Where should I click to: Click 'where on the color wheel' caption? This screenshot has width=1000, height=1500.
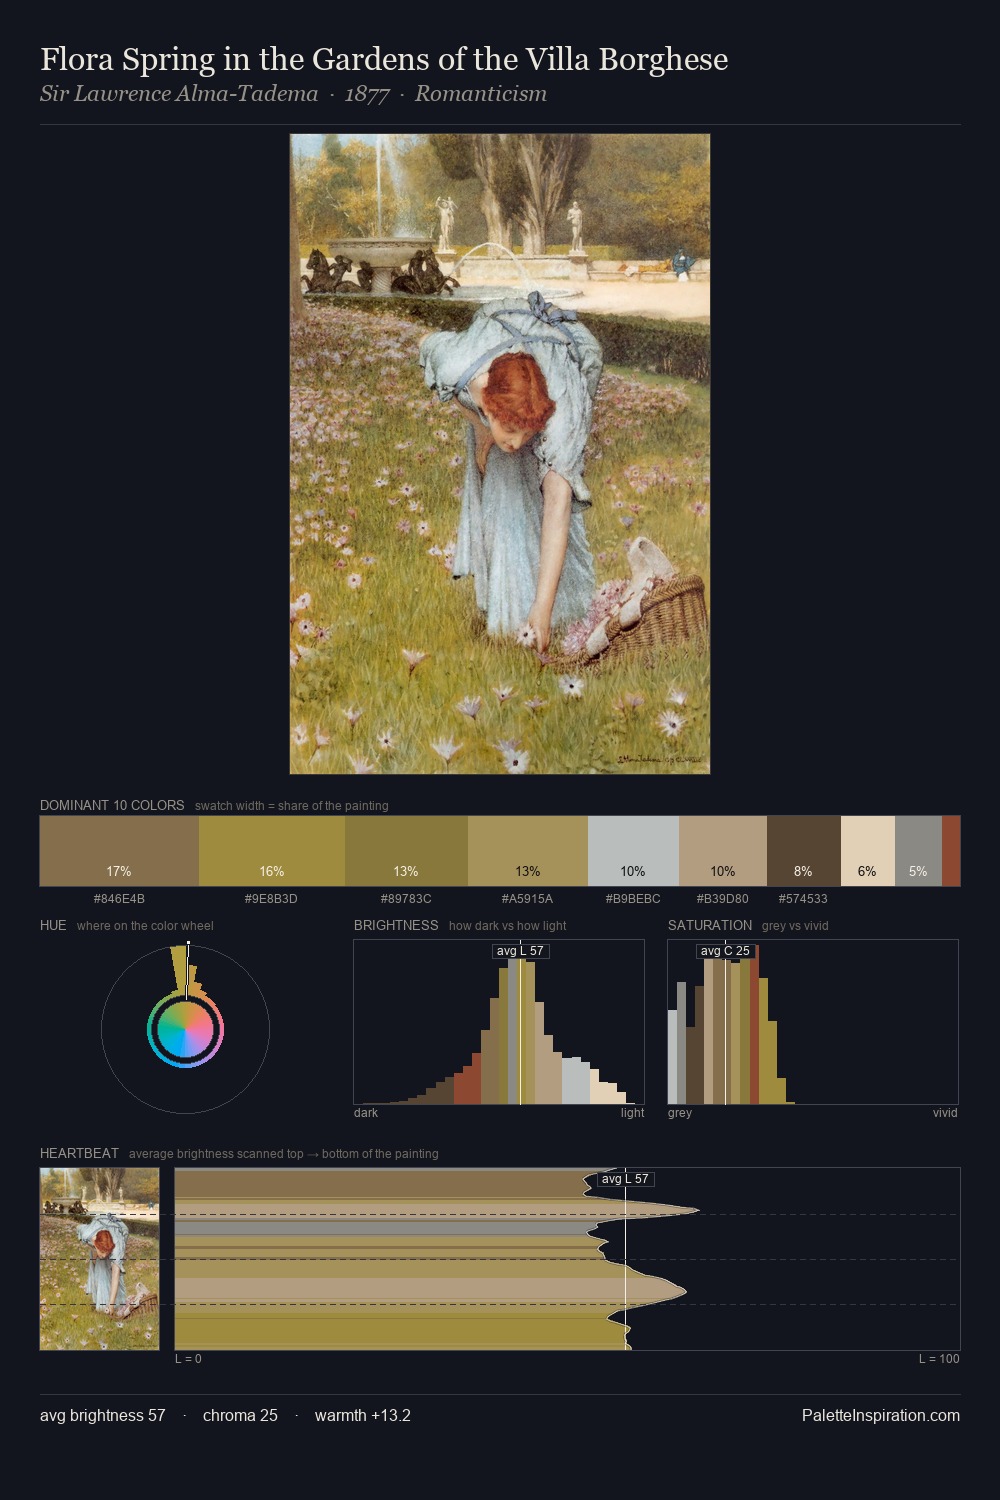[145, 926]
